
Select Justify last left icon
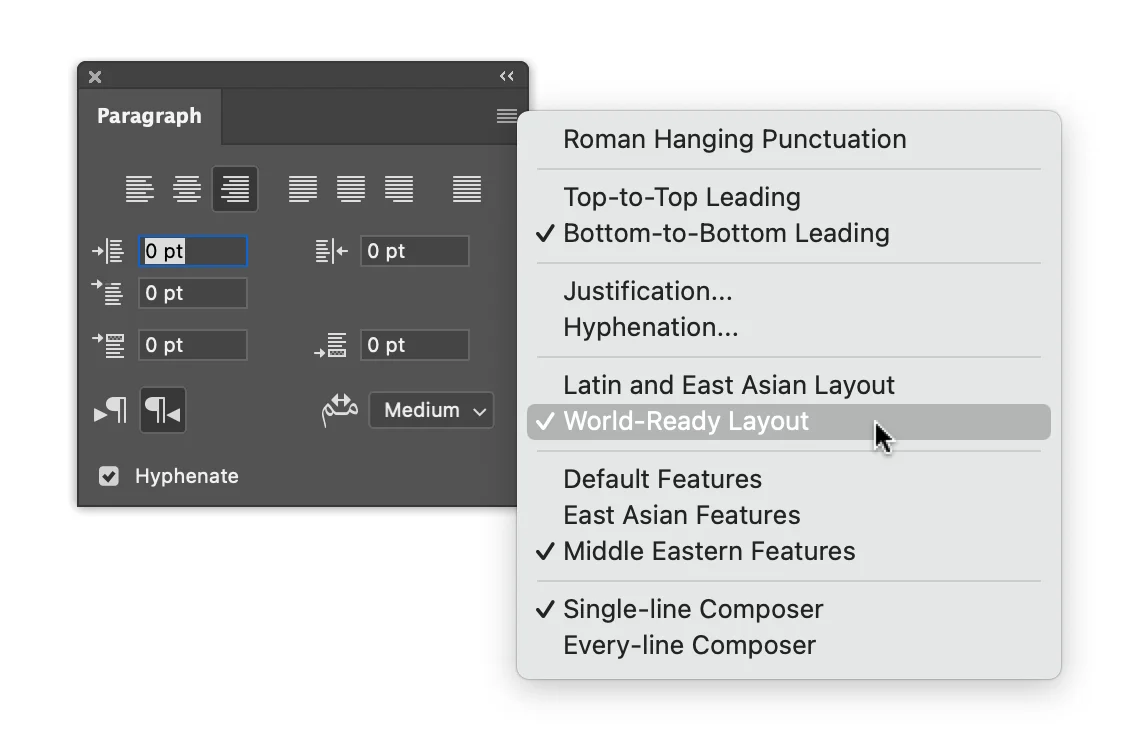click(x=303, y=189)
